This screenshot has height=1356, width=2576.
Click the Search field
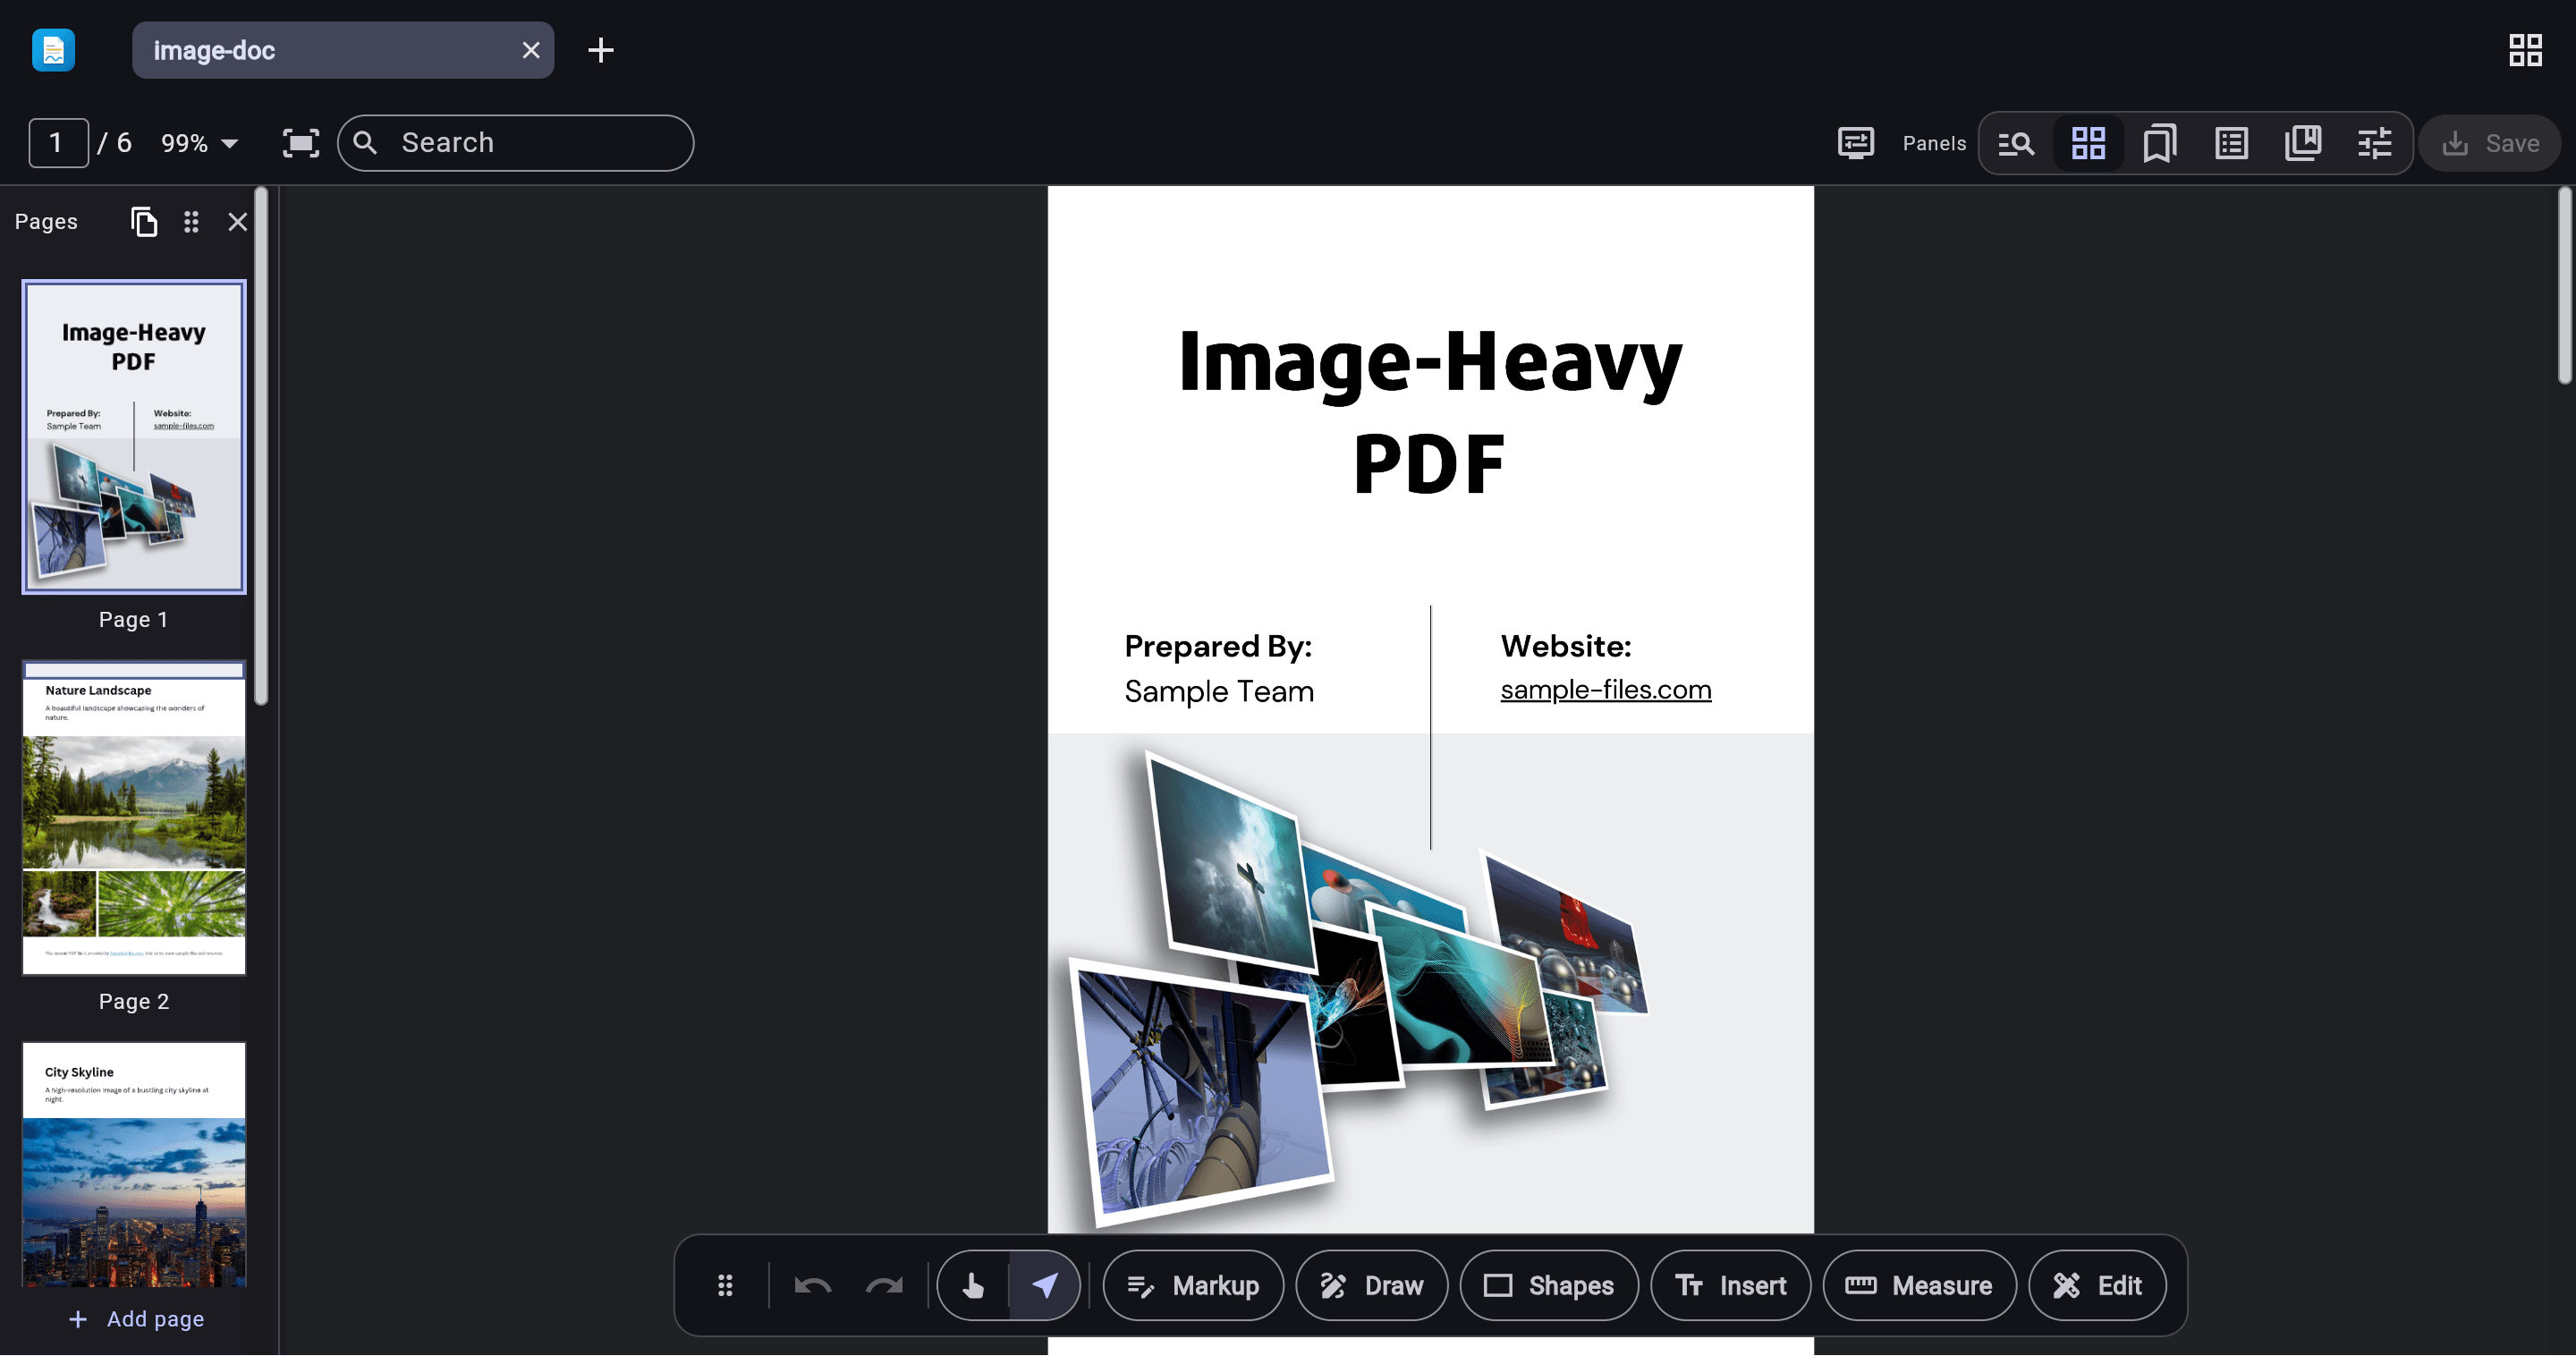point(516,143)
